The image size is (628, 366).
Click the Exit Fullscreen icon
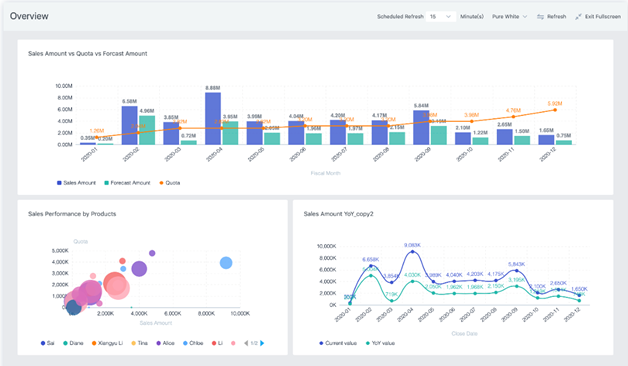tap(578, 16)
